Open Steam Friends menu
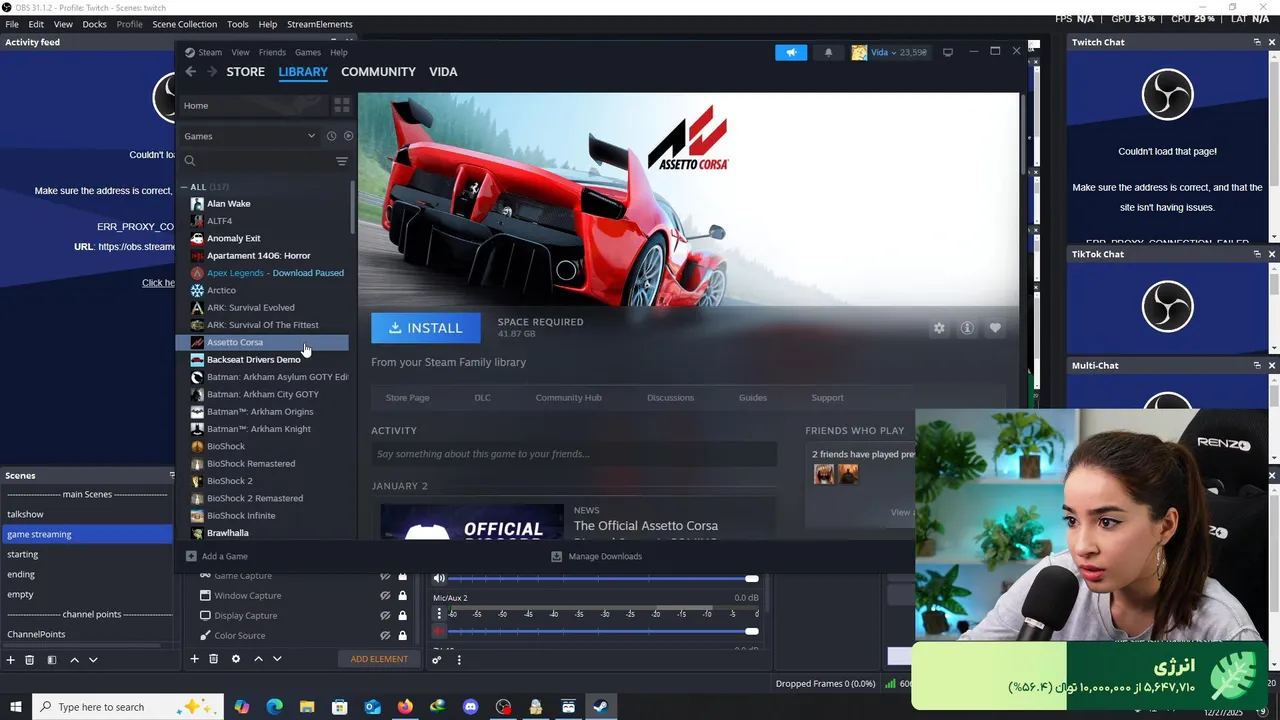 tap(272, 53)
